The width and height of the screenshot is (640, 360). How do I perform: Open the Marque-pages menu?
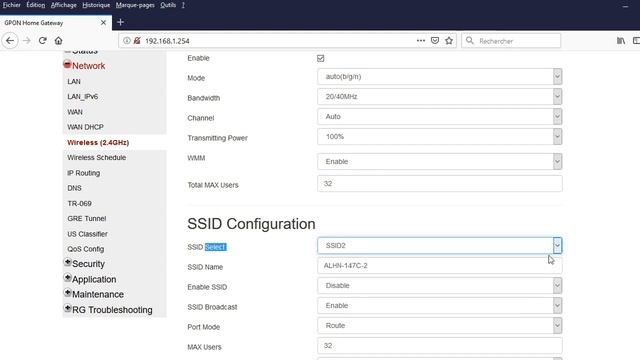point(135,5)
